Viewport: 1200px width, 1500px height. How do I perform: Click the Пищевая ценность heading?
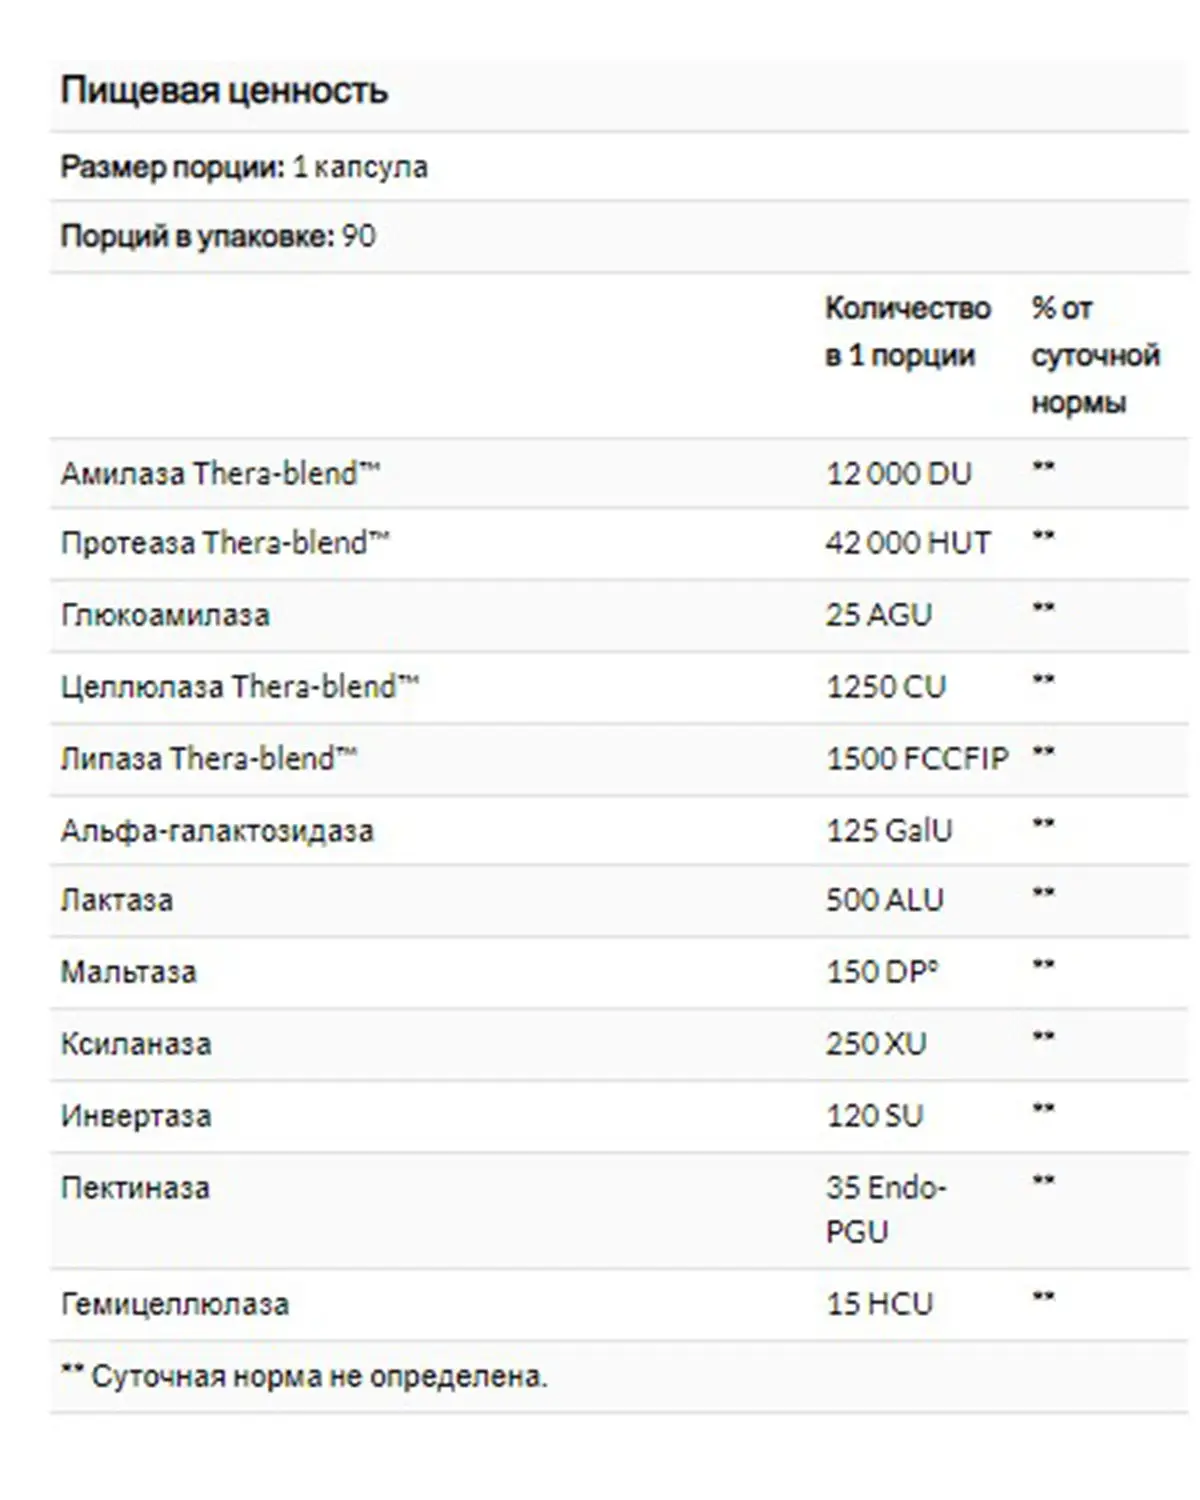[x=224, y=91]
